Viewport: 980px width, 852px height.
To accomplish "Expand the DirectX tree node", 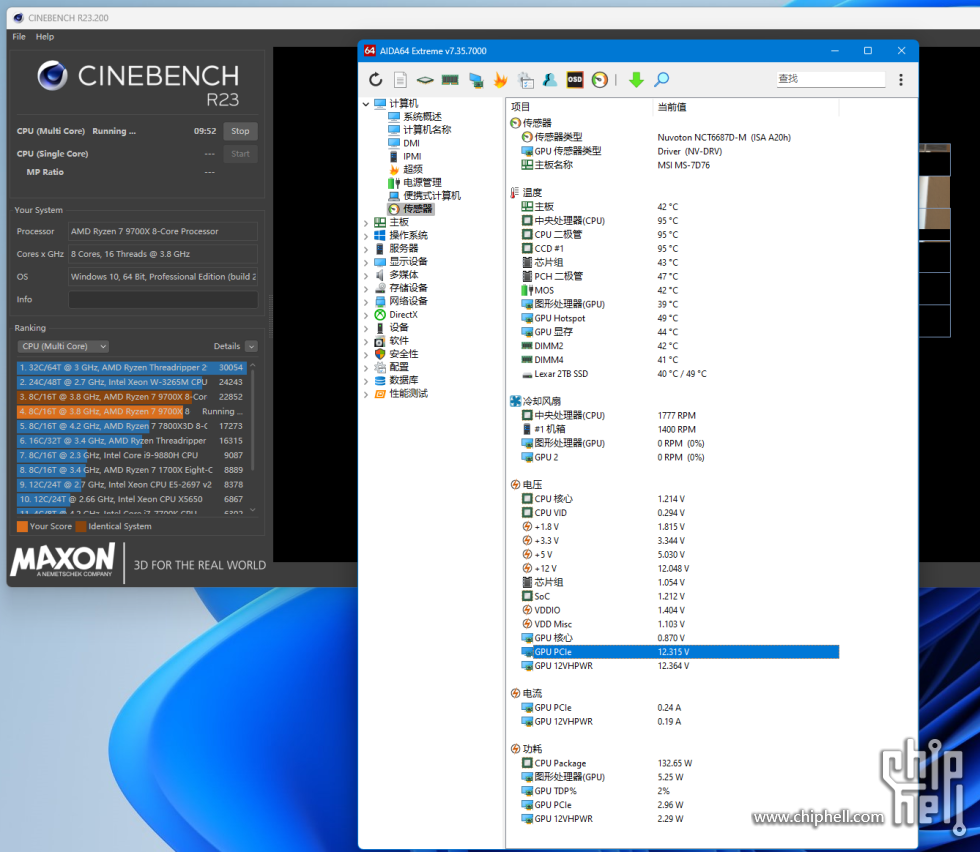I will coord(366,314).
